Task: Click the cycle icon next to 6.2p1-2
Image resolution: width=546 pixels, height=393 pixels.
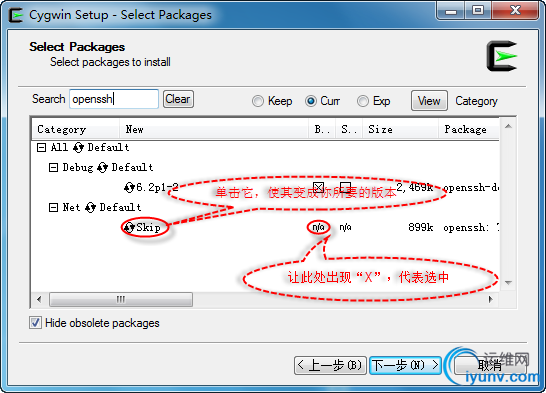Action: click(x=129, y=188)
